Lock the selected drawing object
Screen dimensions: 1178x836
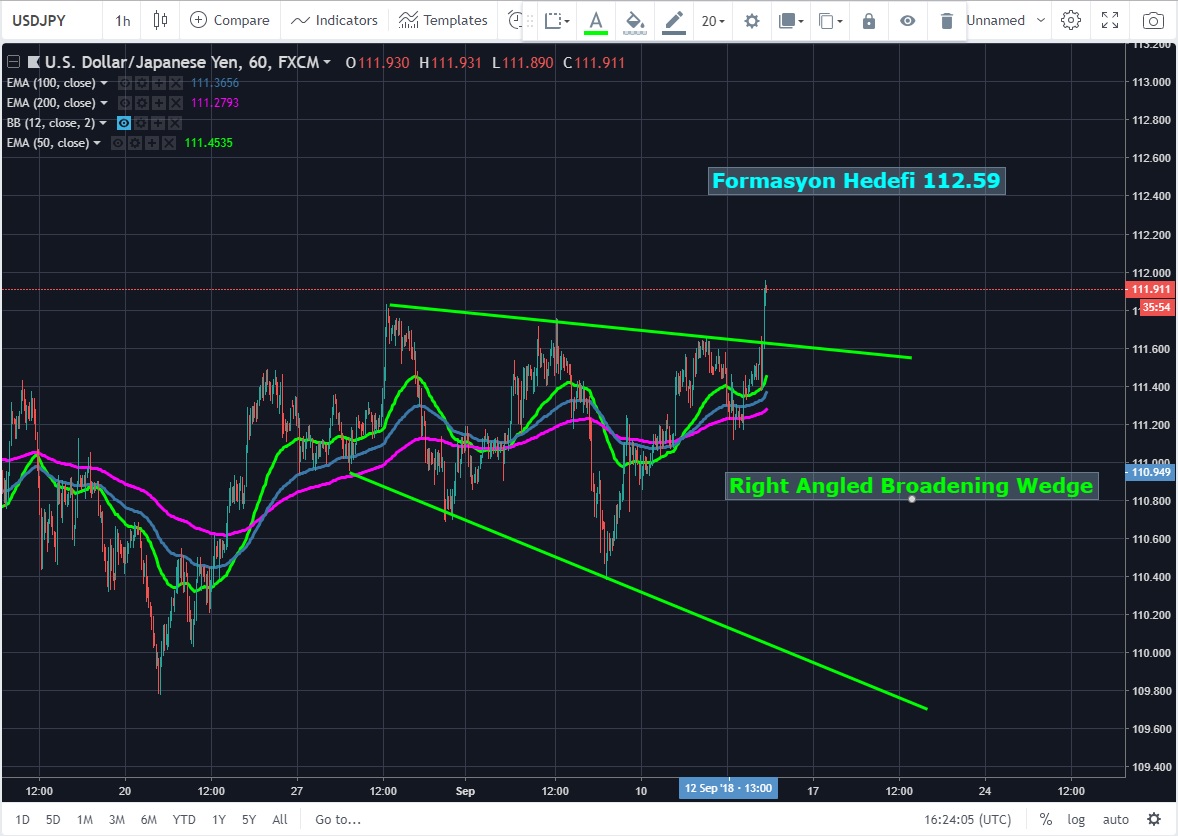pyautogui.click(x=868, y=21)
